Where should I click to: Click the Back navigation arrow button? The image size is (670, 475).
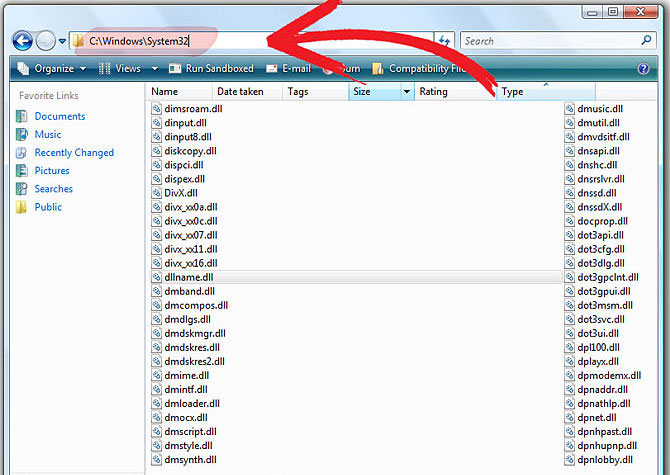[x=23, y=41]
